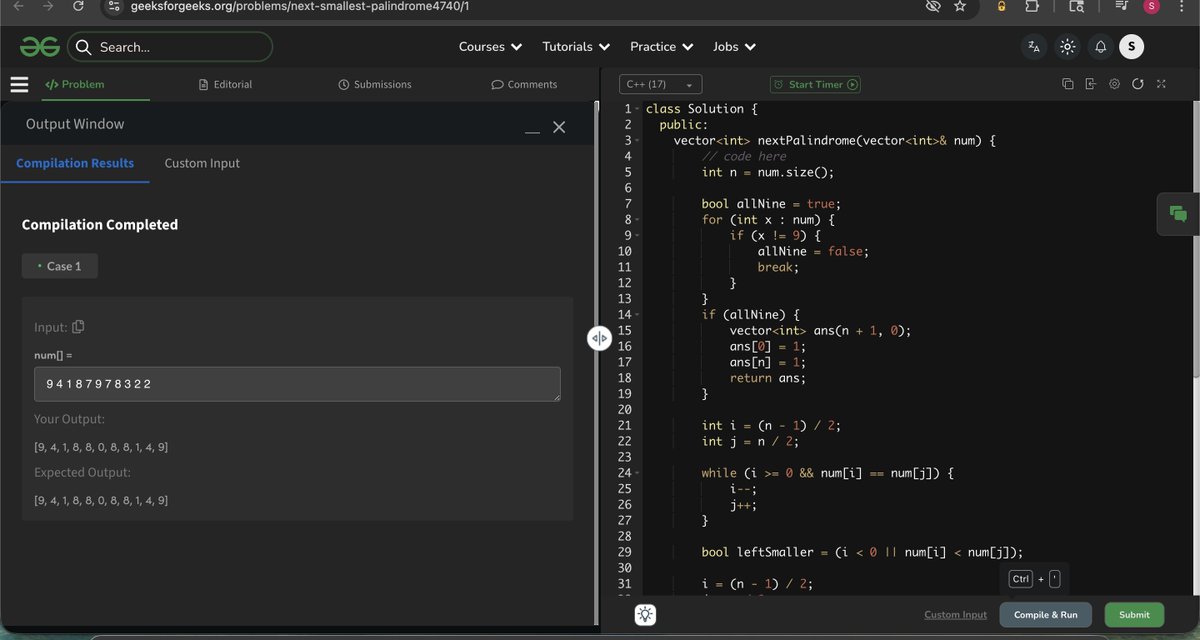Collapse code fold at line 3

tap(636, 141)
